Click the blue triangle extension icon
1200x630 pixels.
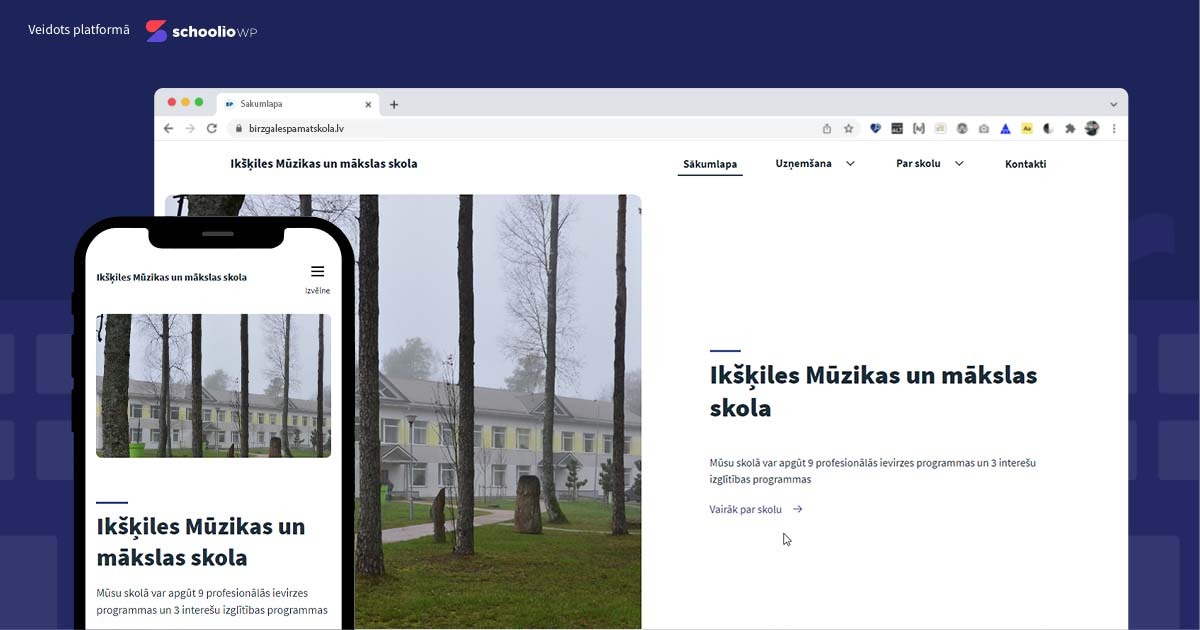pos(1005,129)
